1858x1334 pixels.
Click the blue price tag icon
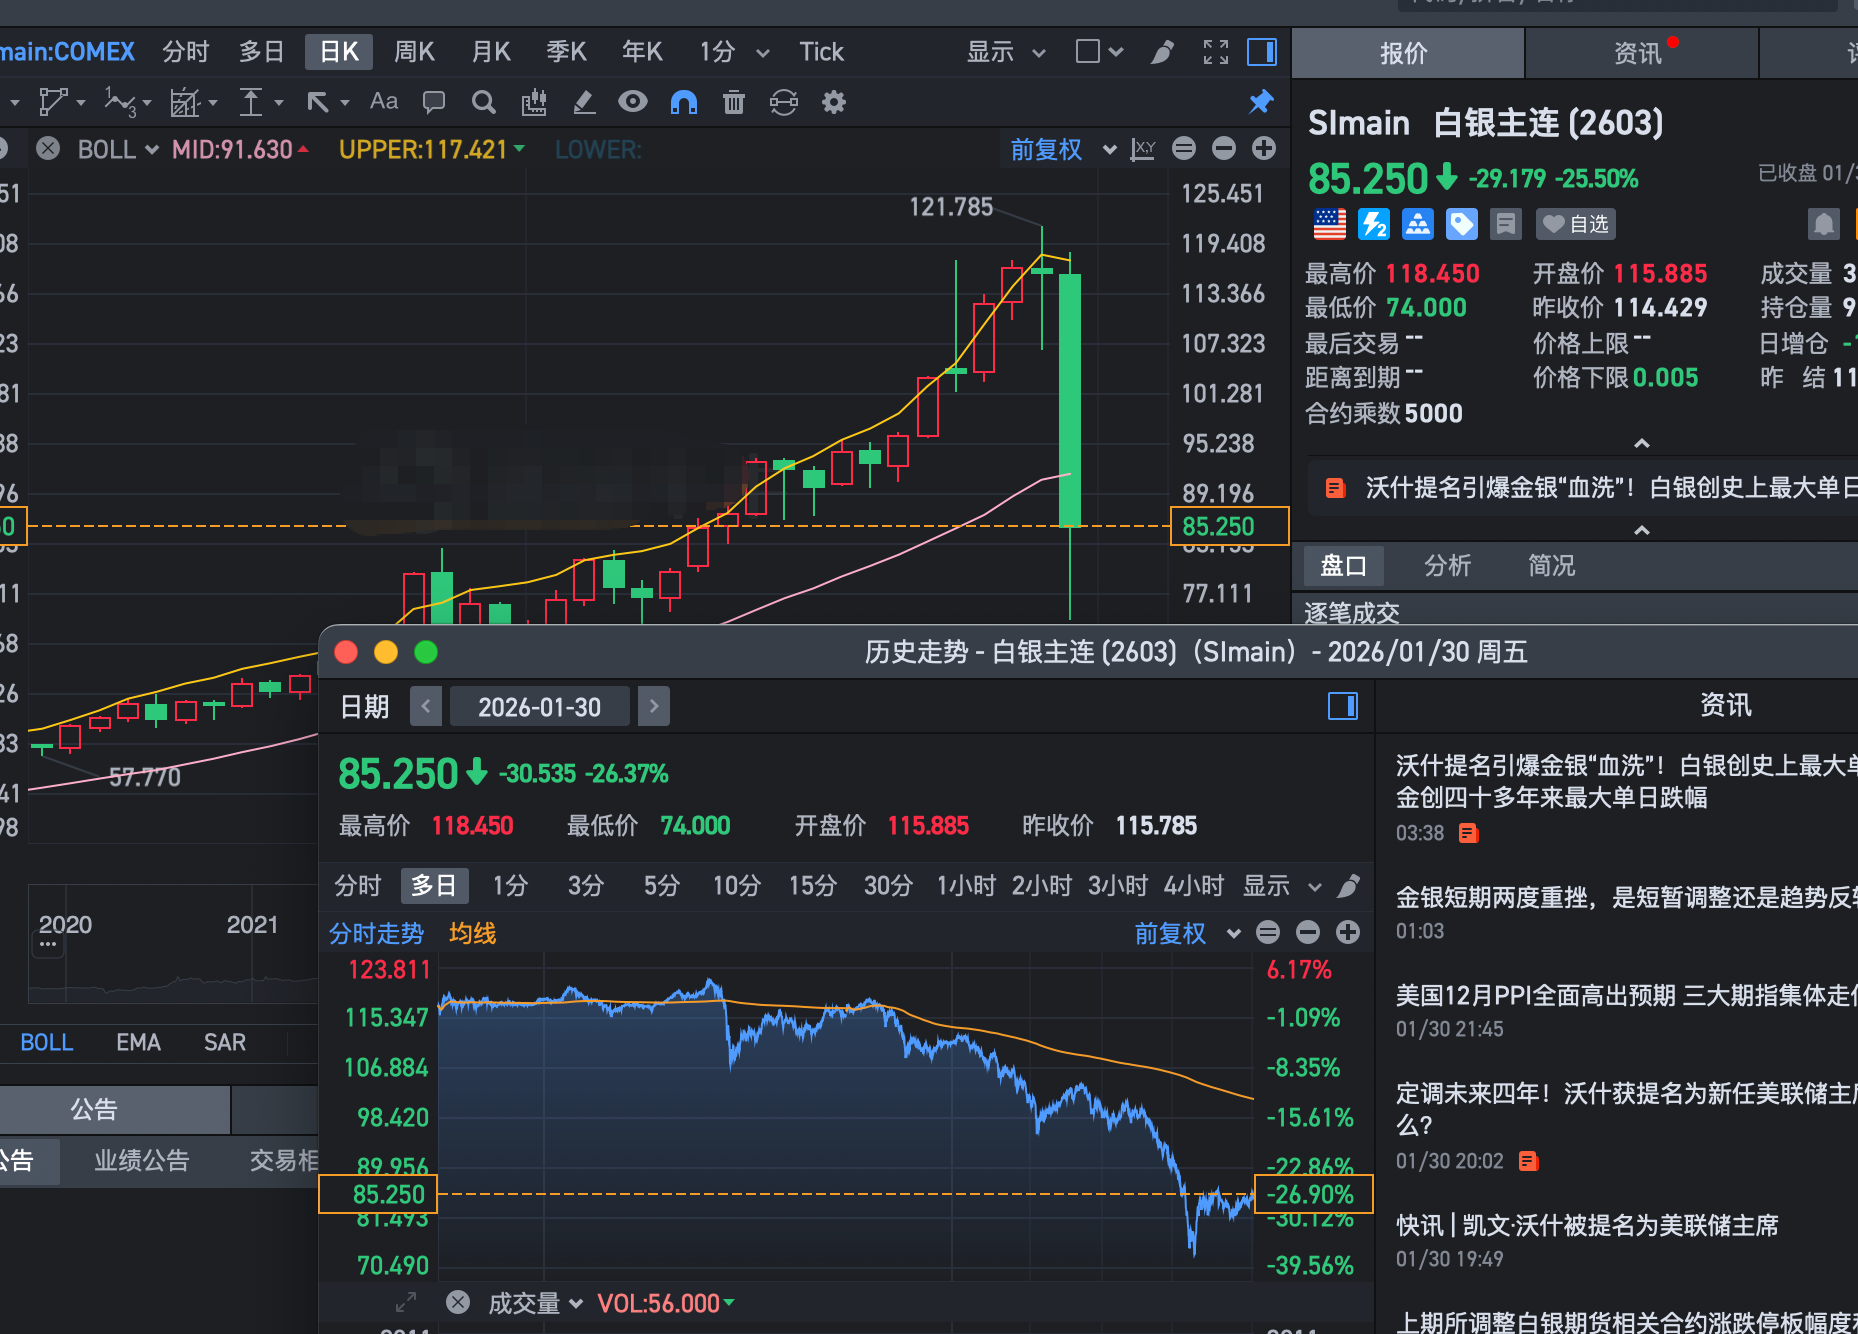click(1462, 224)
